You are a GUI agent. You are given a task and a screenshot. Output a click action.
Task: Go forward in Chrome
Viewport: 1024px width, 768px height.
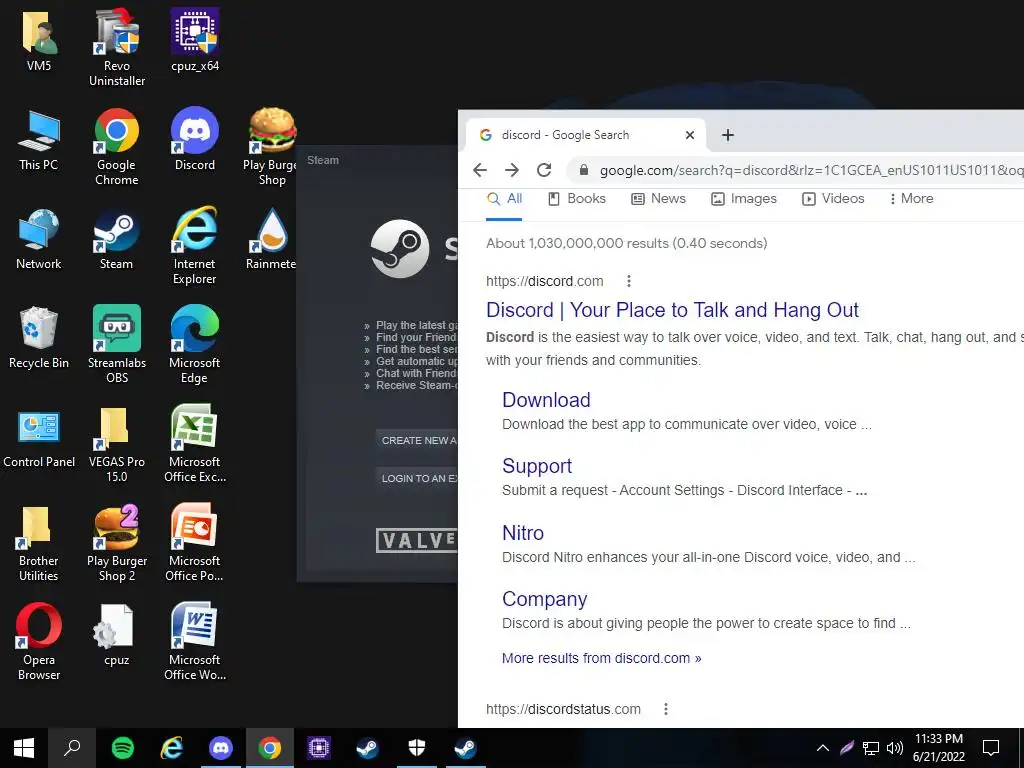pyautogui.click(x=512, y=170)
